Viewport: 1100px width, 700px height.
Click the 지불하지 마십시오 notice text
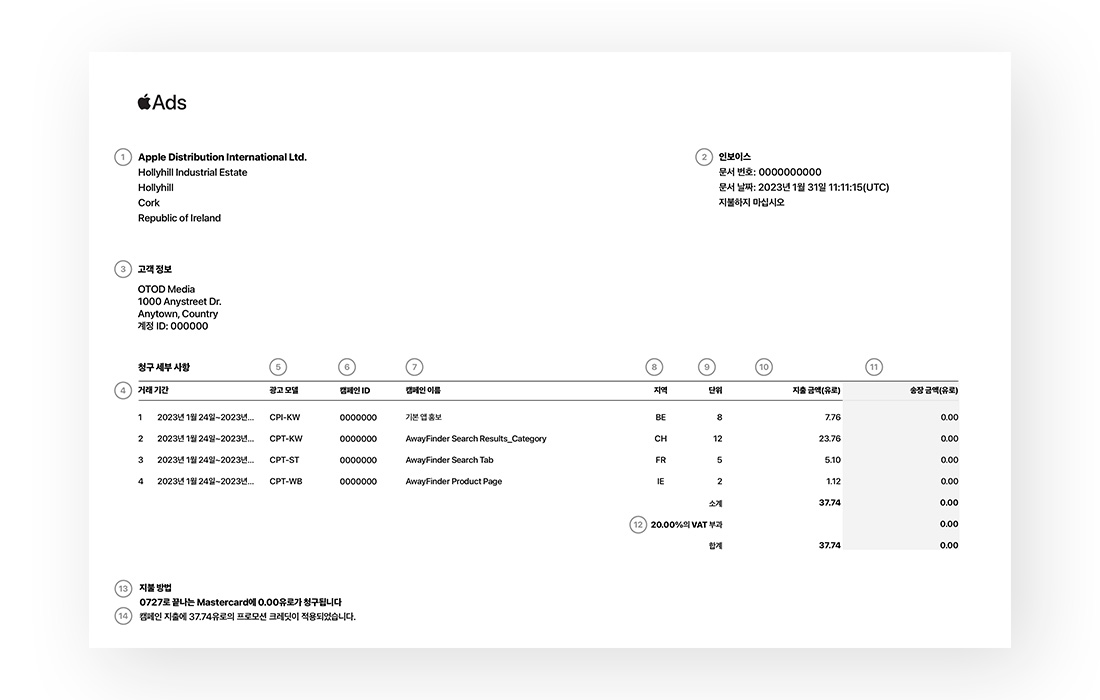coord(751,203)
